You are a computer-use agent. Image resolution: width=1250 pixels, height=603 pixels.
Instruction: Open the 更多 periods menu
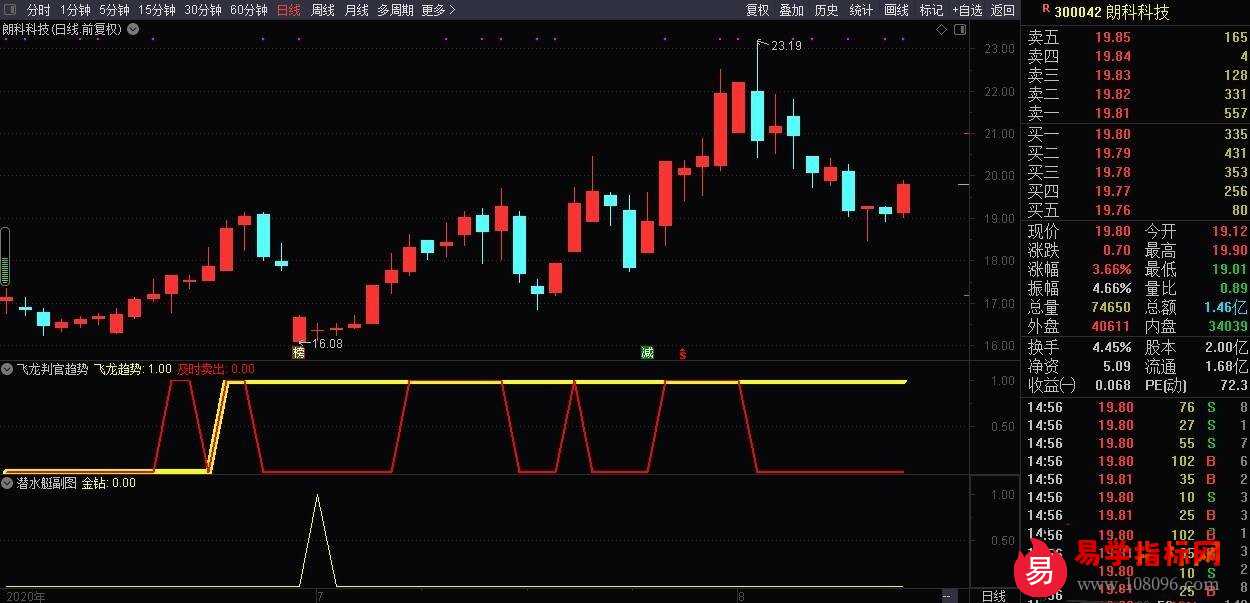438,10
